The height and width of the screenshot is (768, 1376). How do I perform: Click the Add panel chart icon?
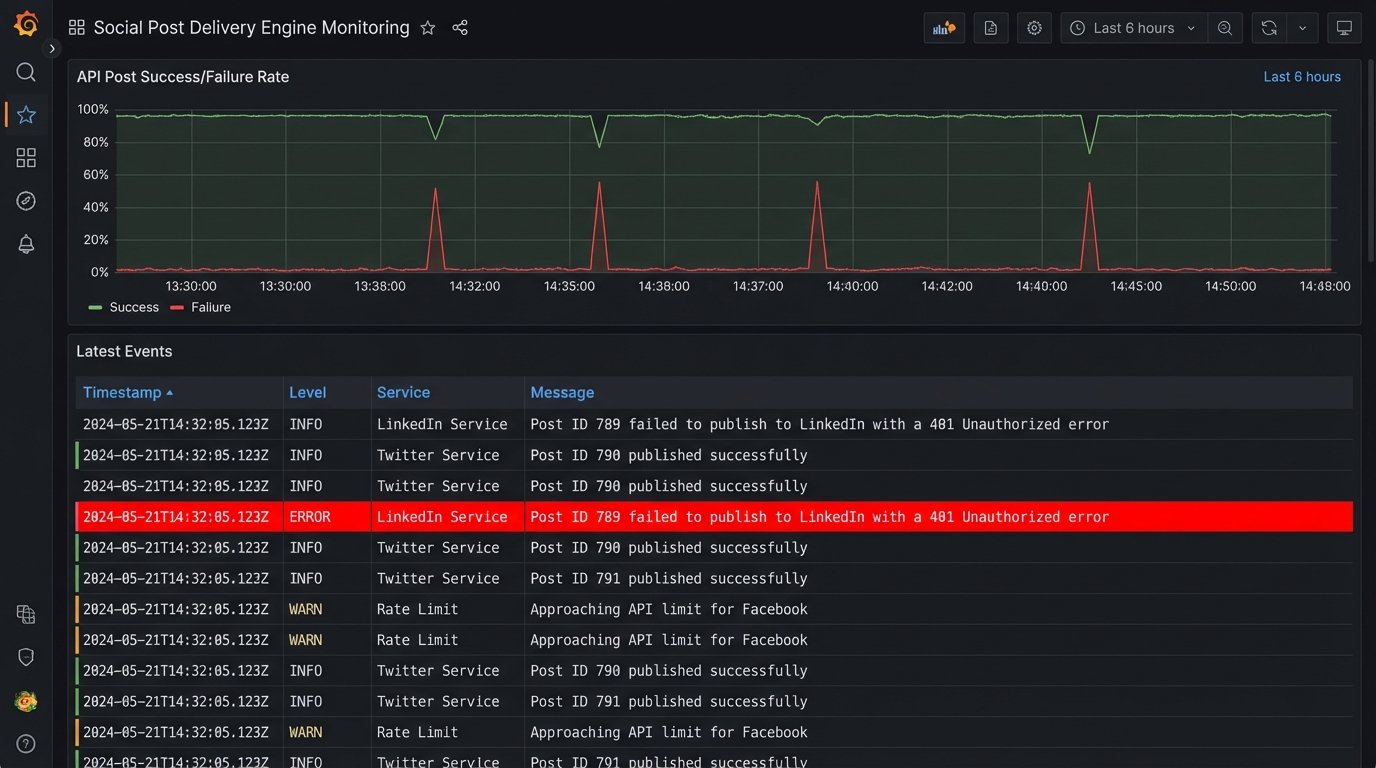(x=944, y=28)
